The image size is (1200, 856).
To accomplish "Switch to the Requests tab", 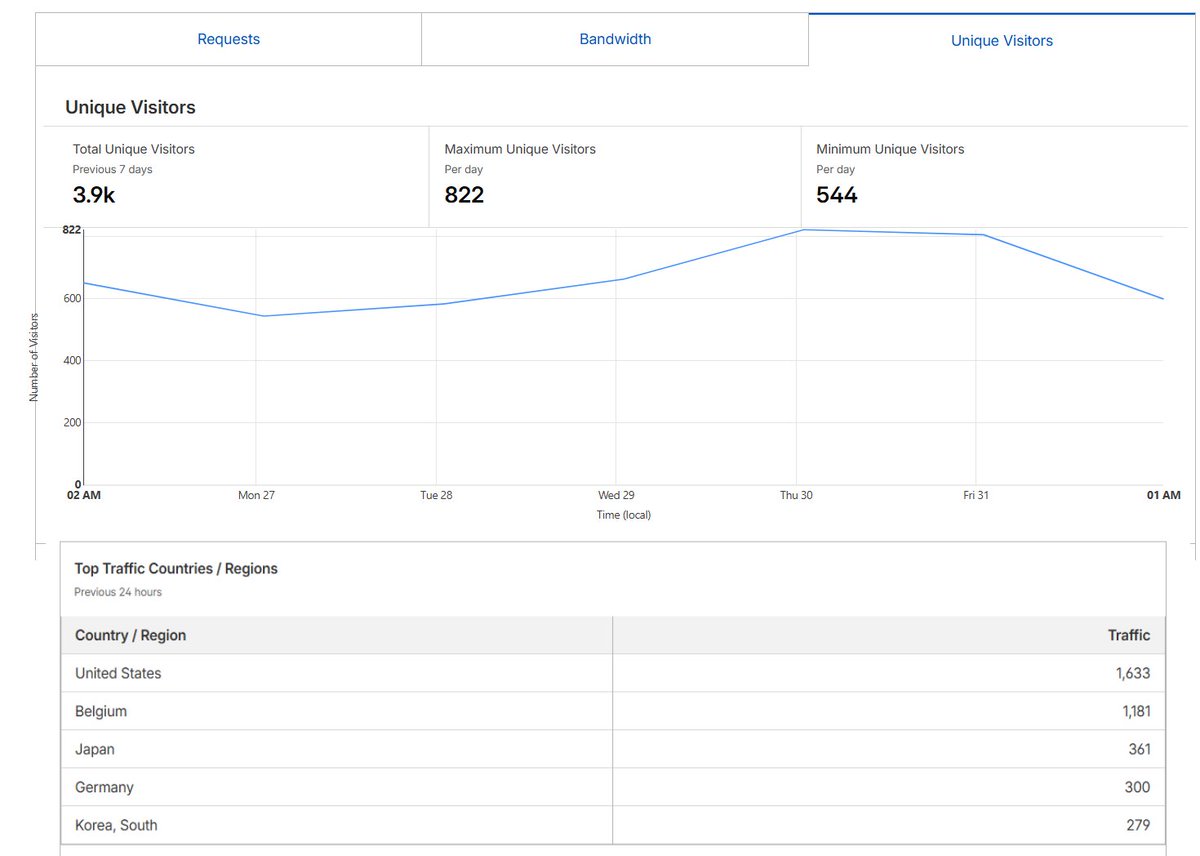I will 228,39.
